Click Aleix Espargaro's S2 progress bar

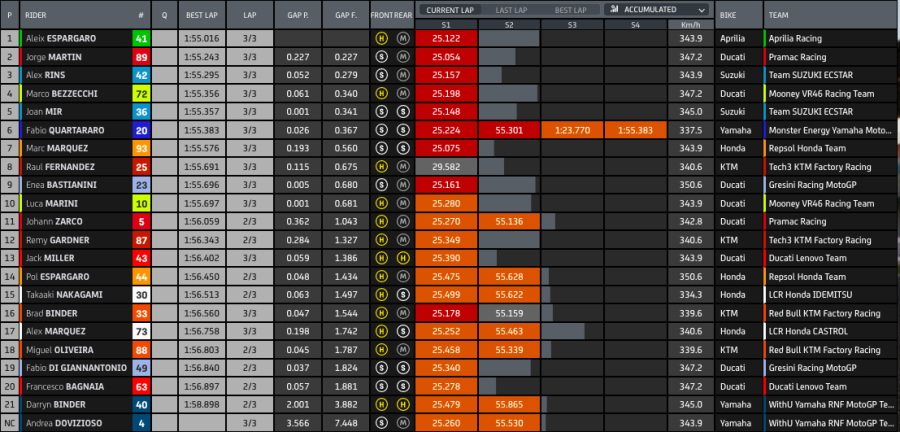509,38
